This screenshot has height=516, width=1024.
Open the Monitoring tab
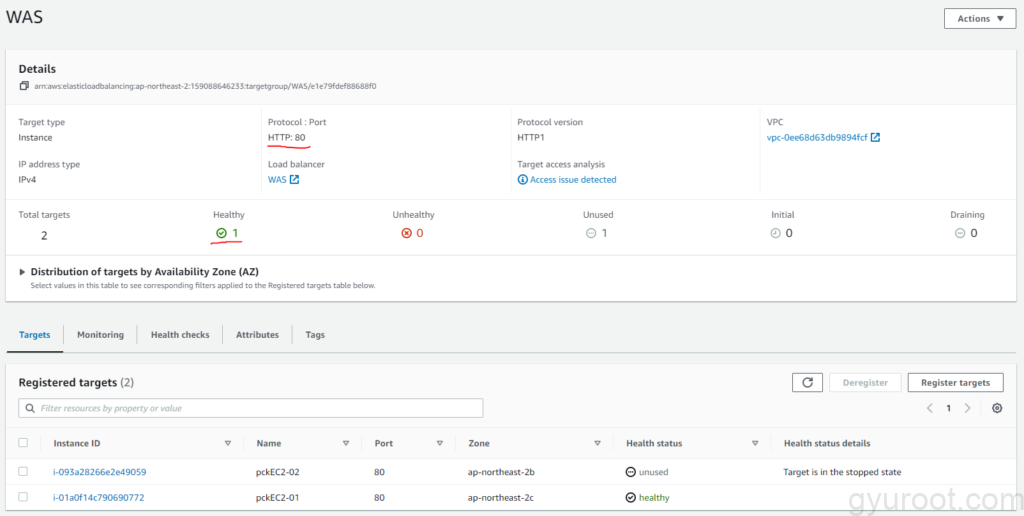100,335
